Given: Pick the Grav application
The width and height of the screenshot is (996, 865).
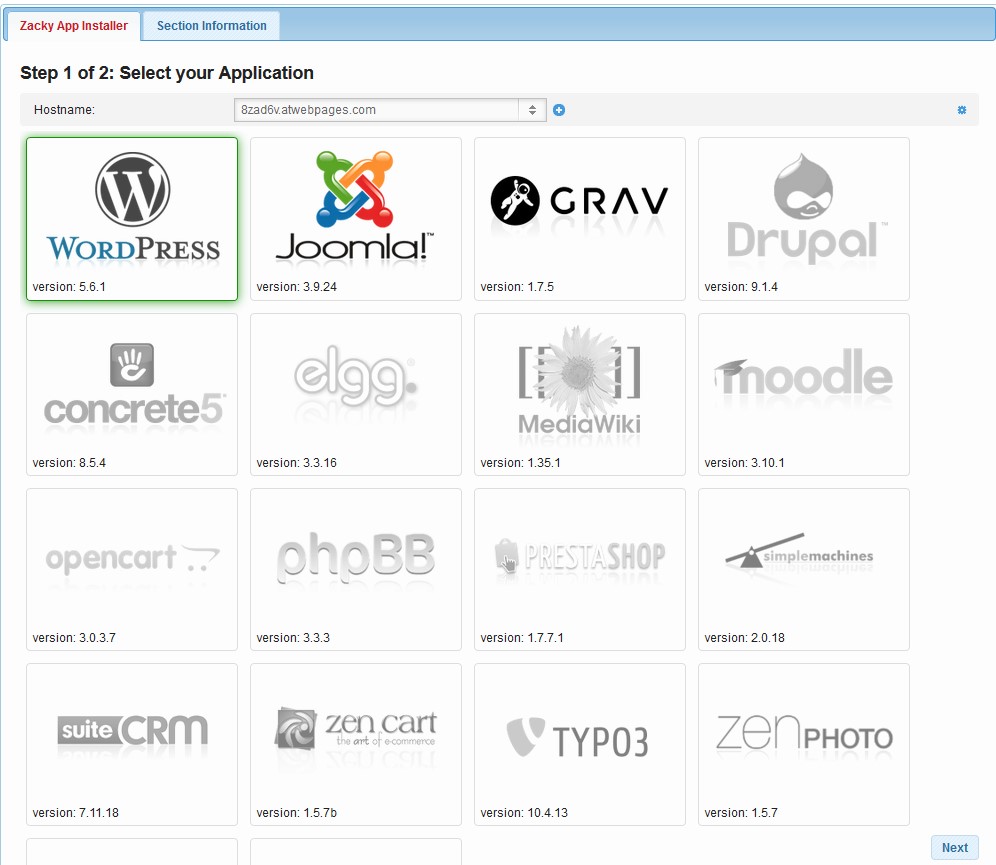Looking at the screenshot, I should pyautogui.click(x=580, y=218).
